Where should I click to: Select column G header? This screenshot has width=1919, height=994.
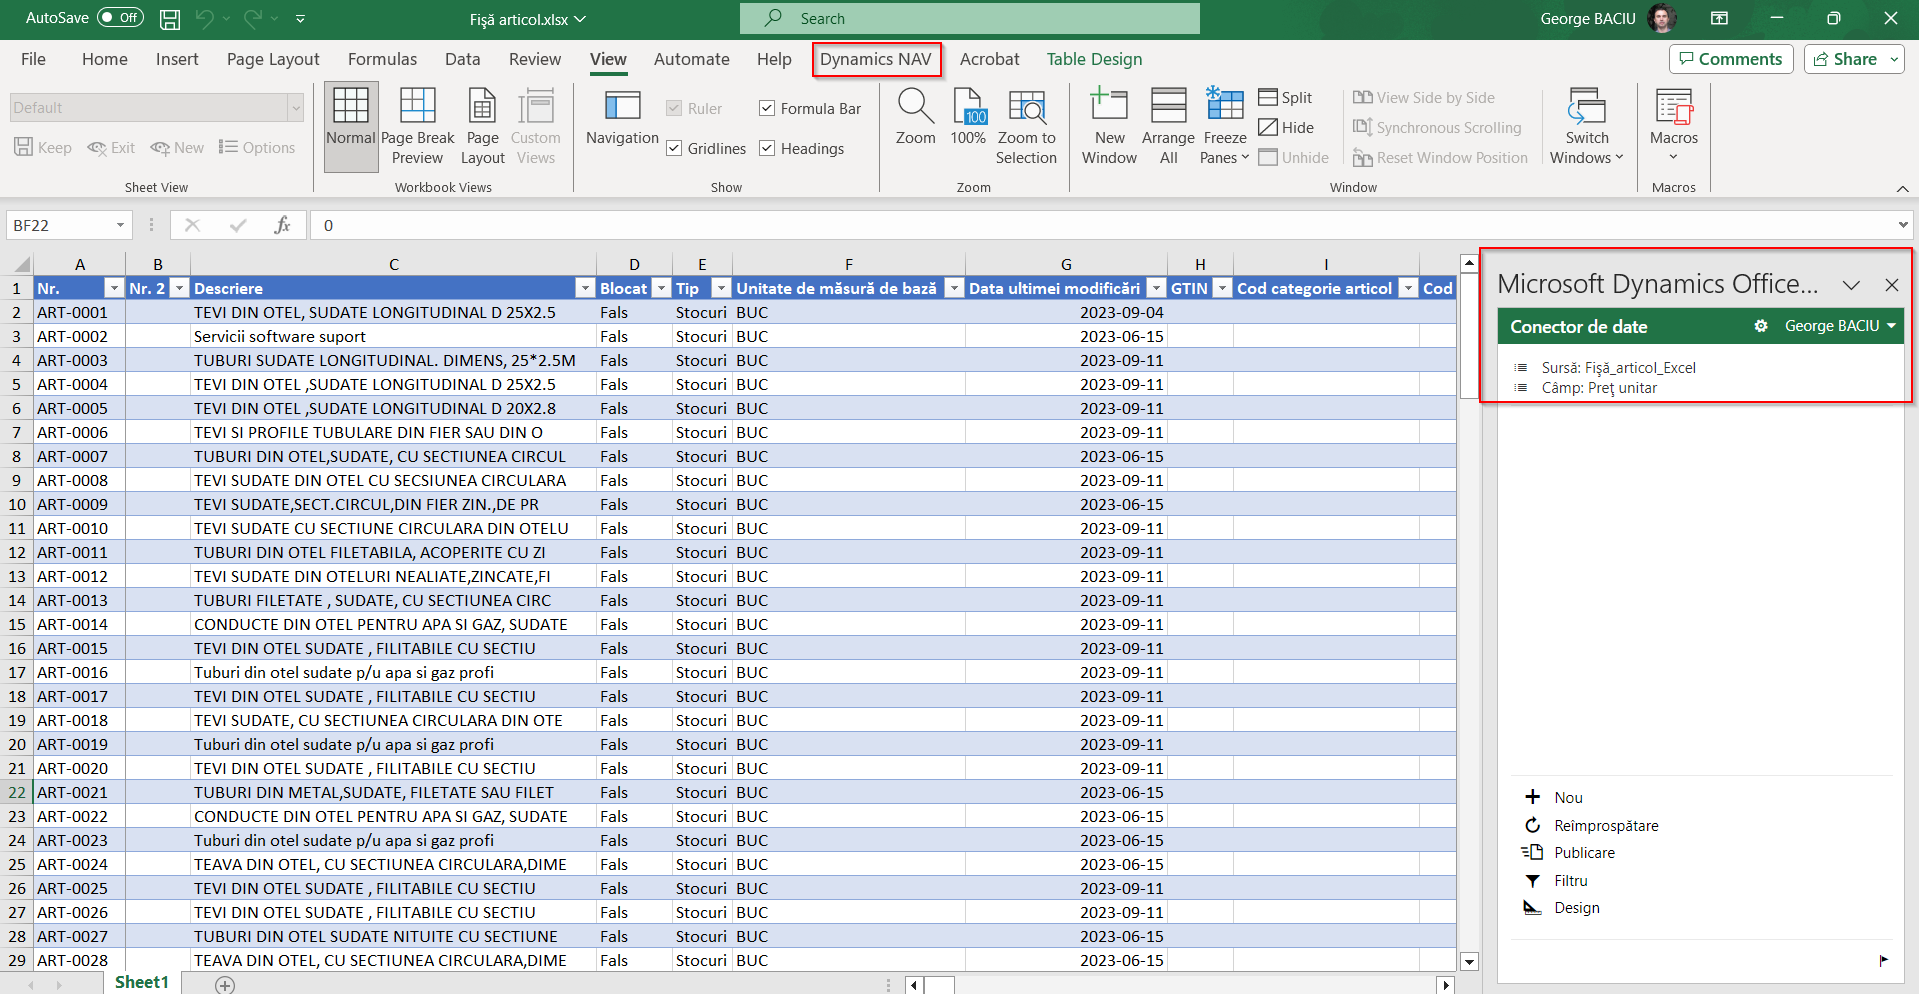click(1066, 264)
